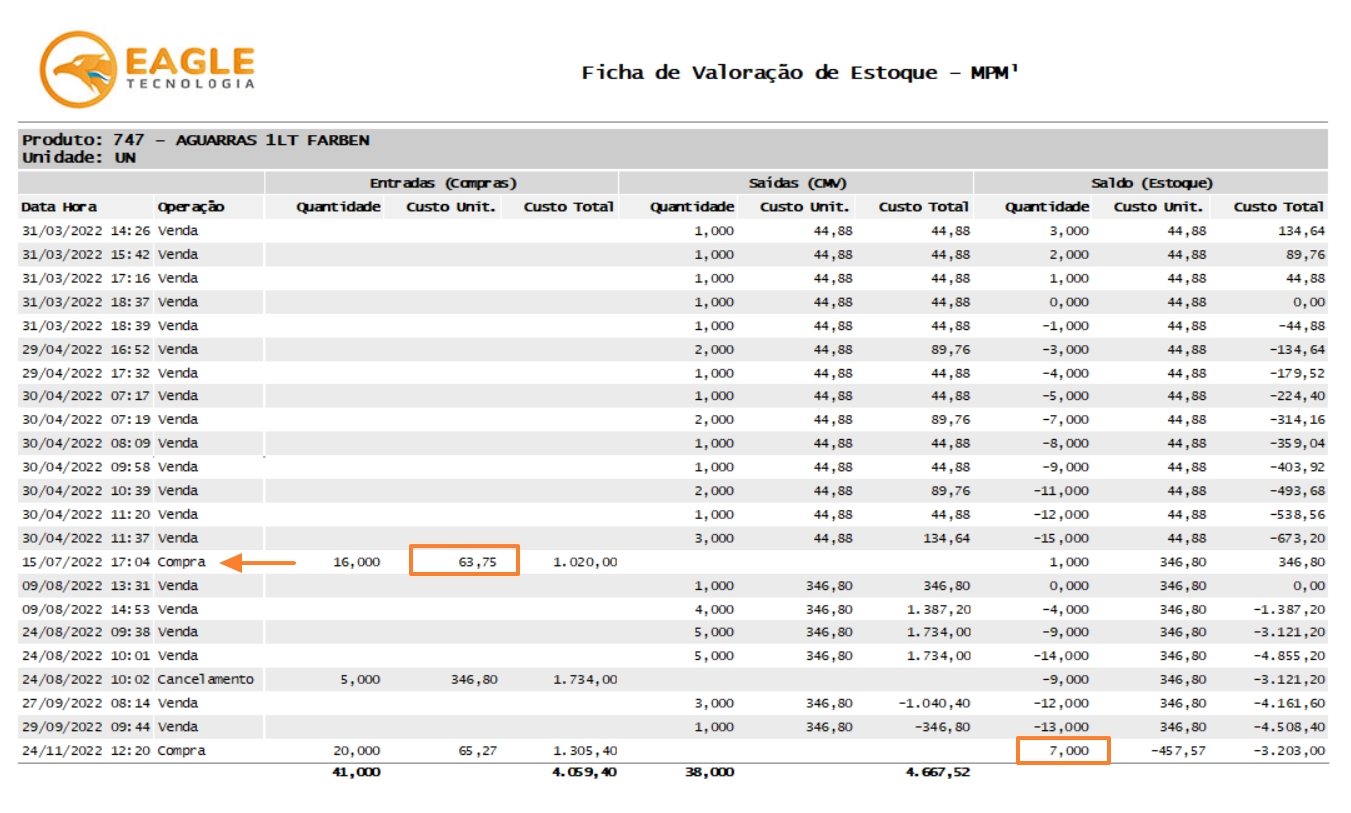
Task: Select the highlighted 63,75 unit cost cell
Action: 464,561
